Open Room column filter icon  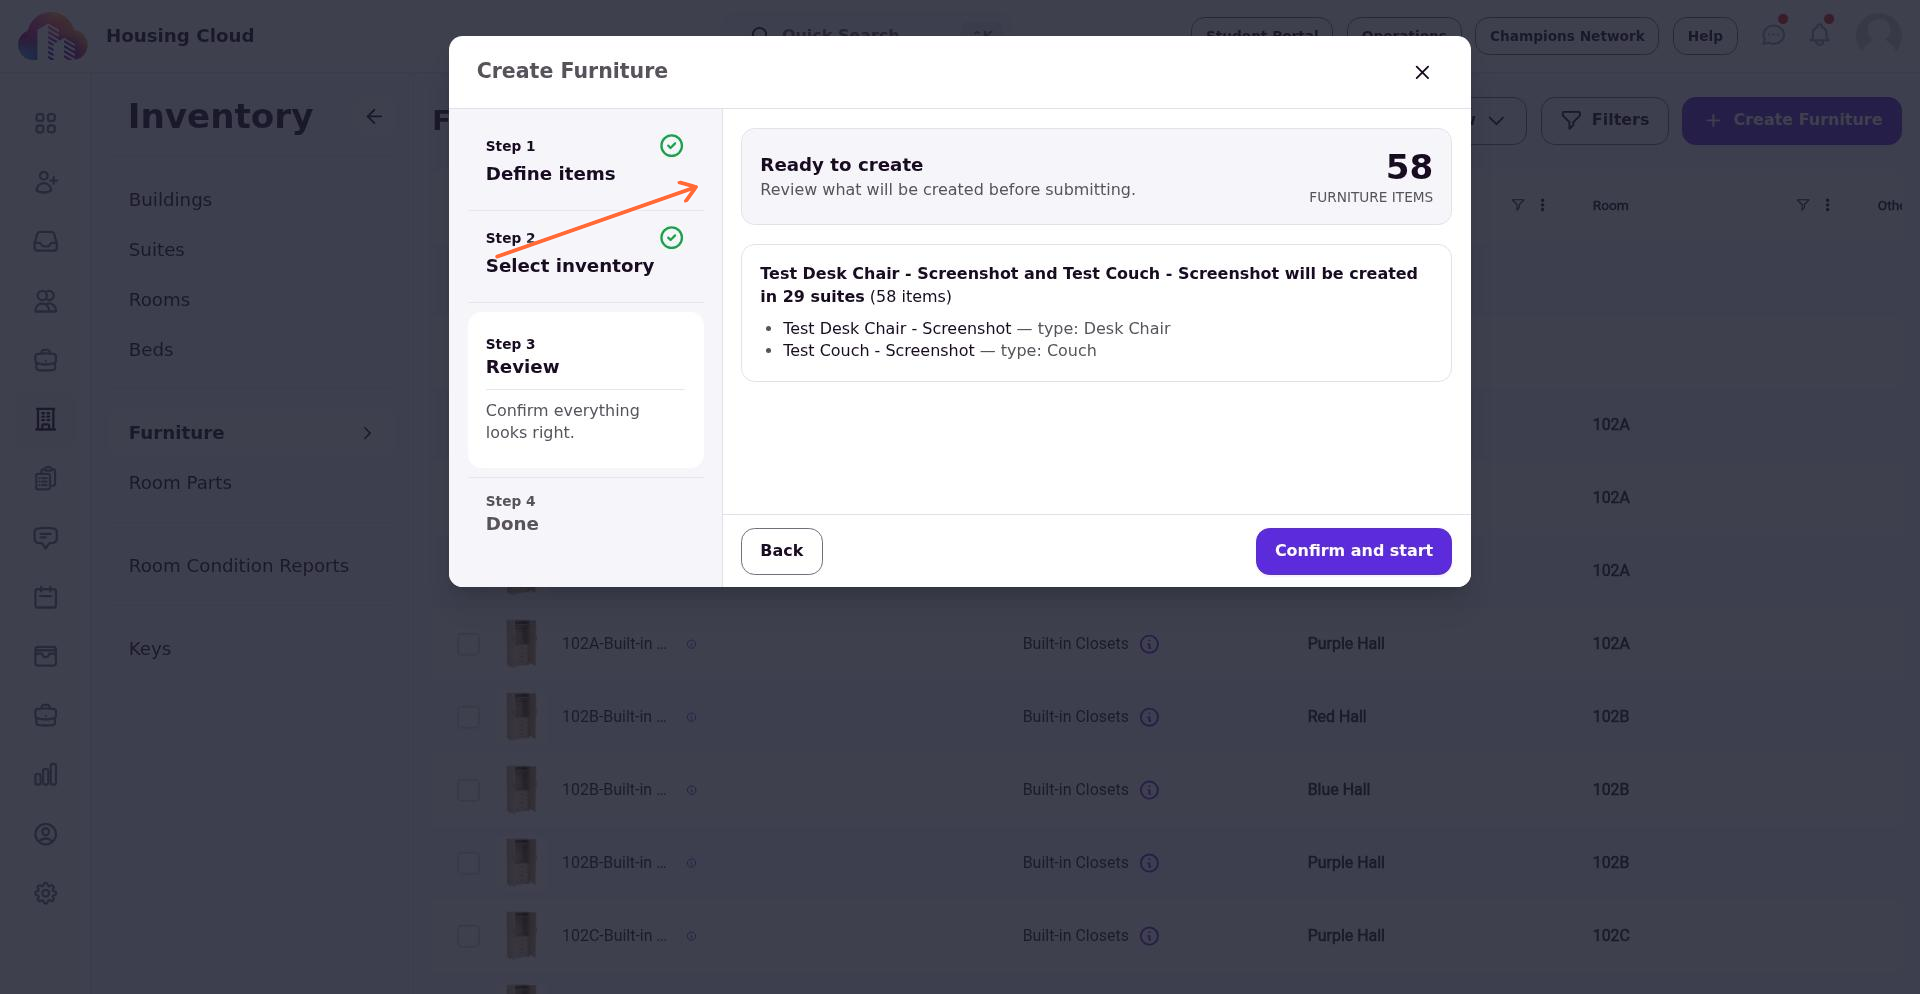coord(1802,205)
